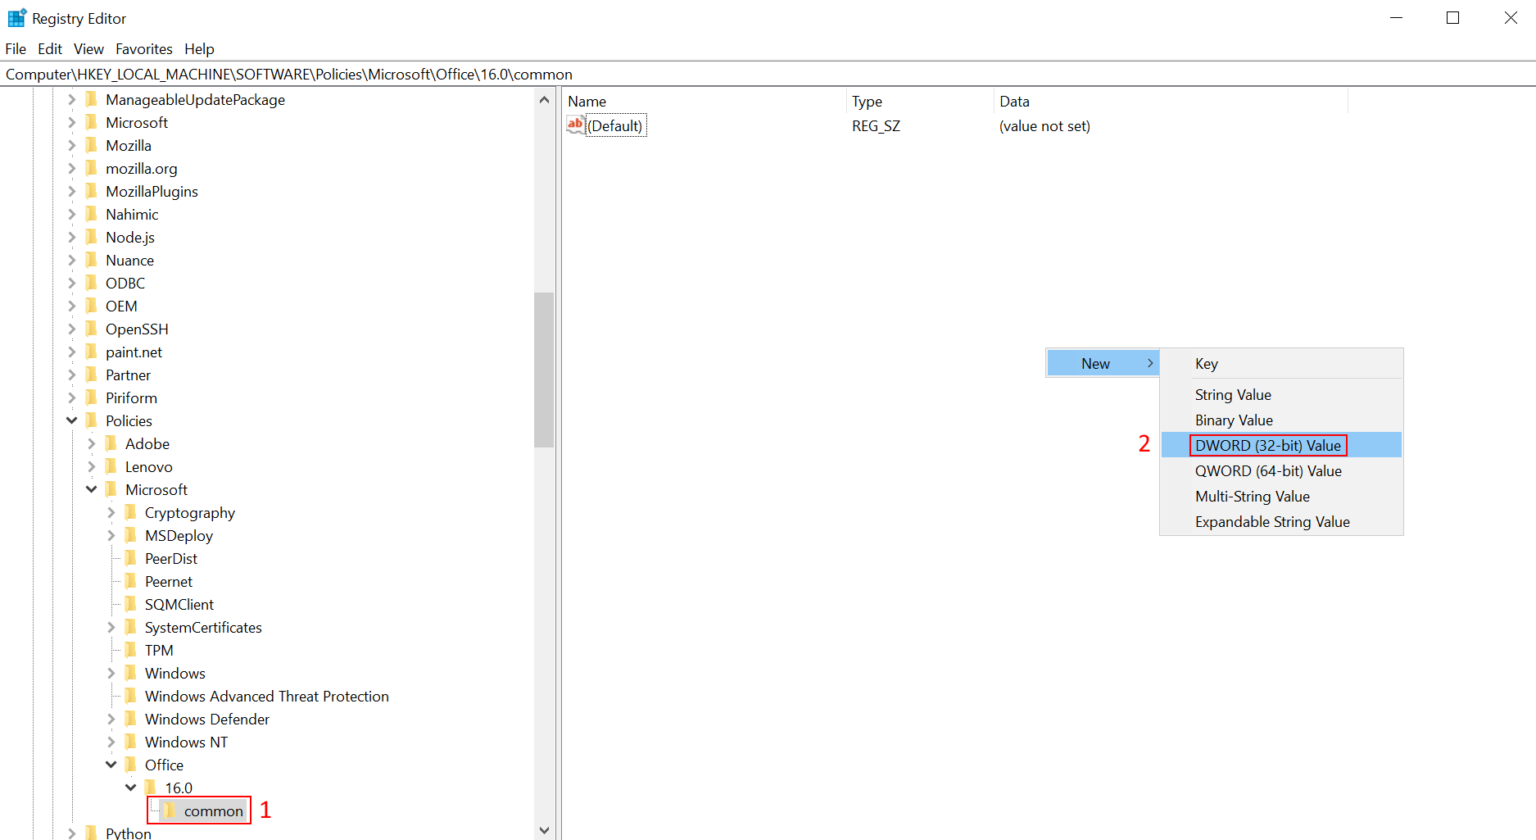This screenshot has height=840, width=1536.
Task: Select the paint.net folder icon
Action: (92, 352)
